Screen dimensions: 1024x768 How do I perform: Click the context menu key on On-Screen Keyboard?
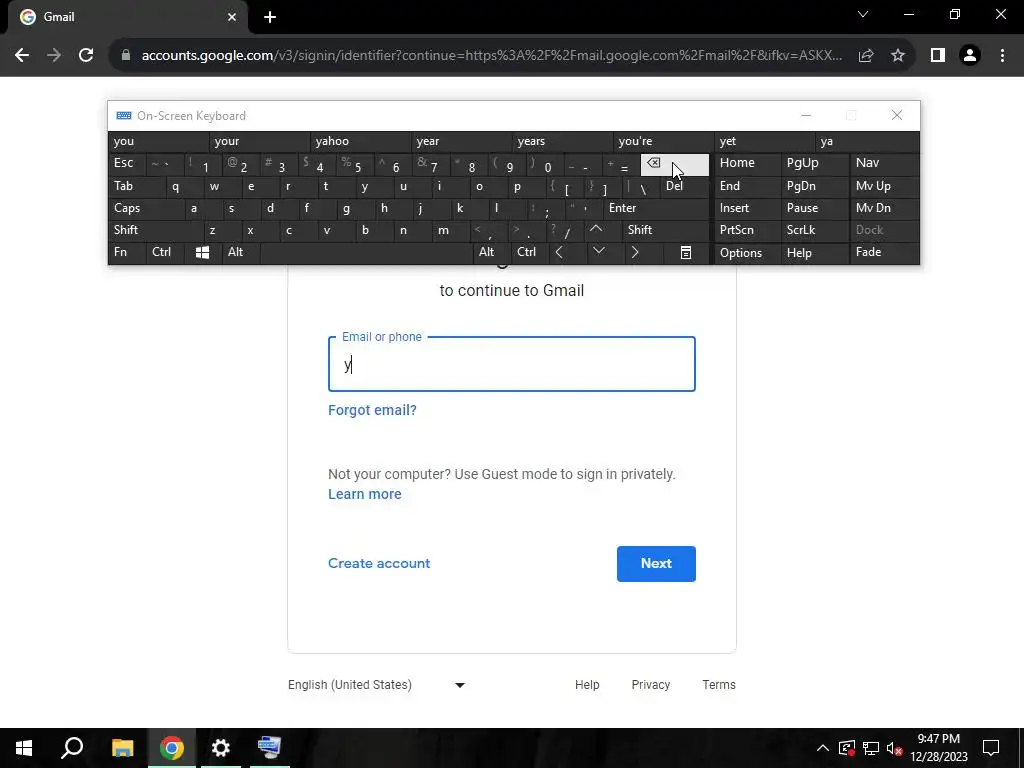(x=686, y=253)
